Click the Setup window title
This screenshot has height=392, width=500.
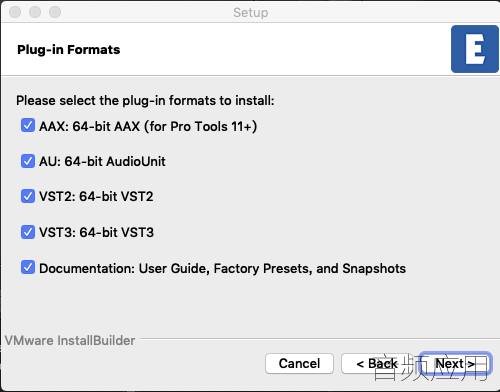point(251,13)
